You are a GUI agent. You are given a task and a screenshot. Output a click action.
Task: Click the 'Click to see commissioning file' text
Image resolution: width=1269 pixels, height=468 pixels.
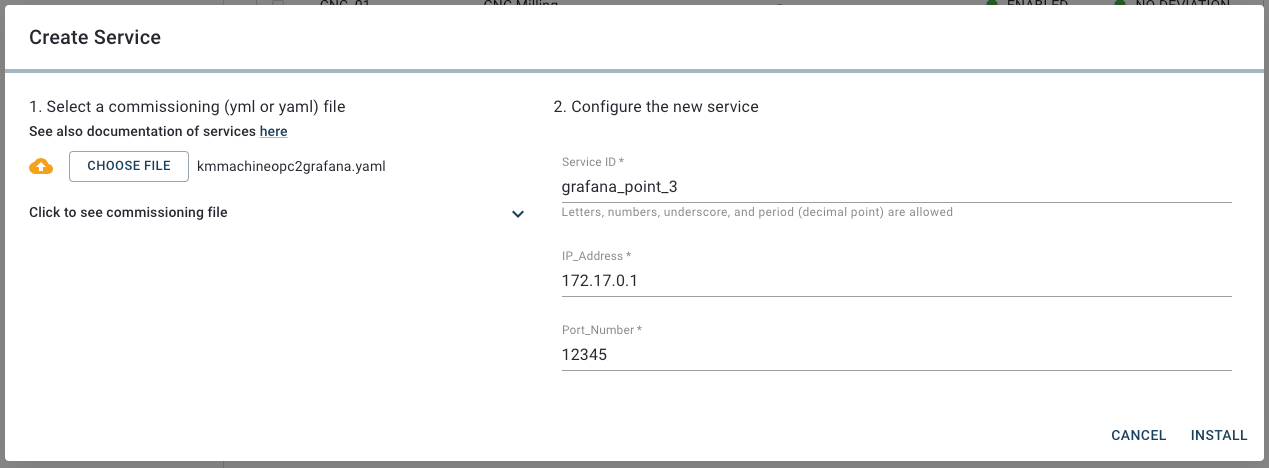pyautogui.click(x=128, y=212)
